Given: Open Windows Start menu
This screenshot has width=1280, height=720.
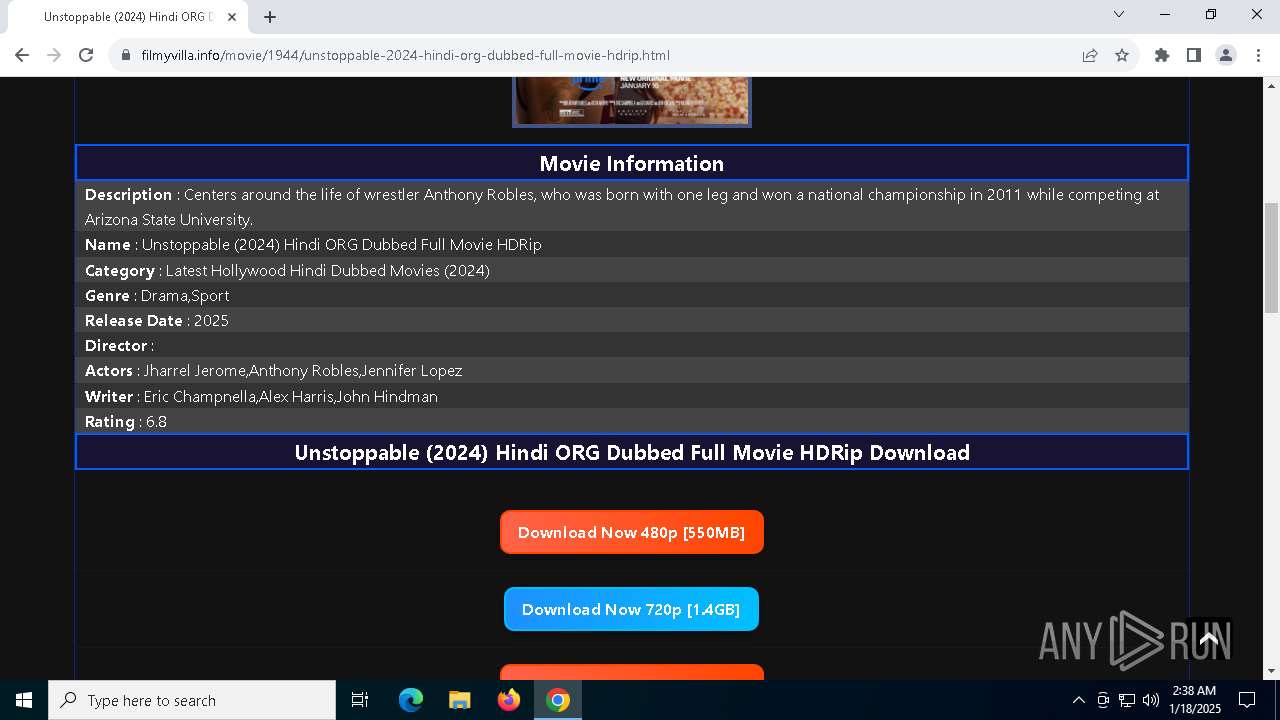Looking at the screenshot, I should coord(24,700).
